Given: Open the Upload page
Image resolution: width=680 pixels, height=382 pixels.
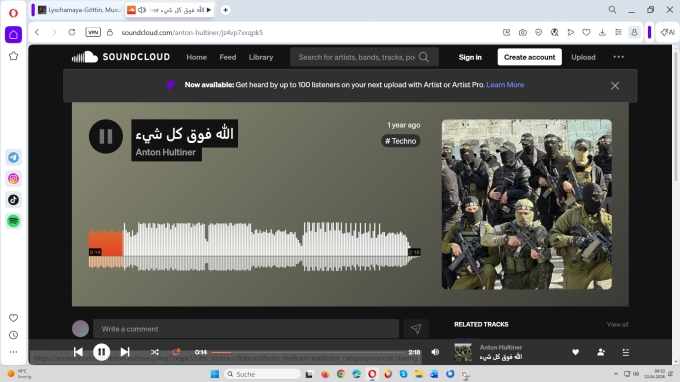Looking at the screenshot, I should tap(583, 57).
